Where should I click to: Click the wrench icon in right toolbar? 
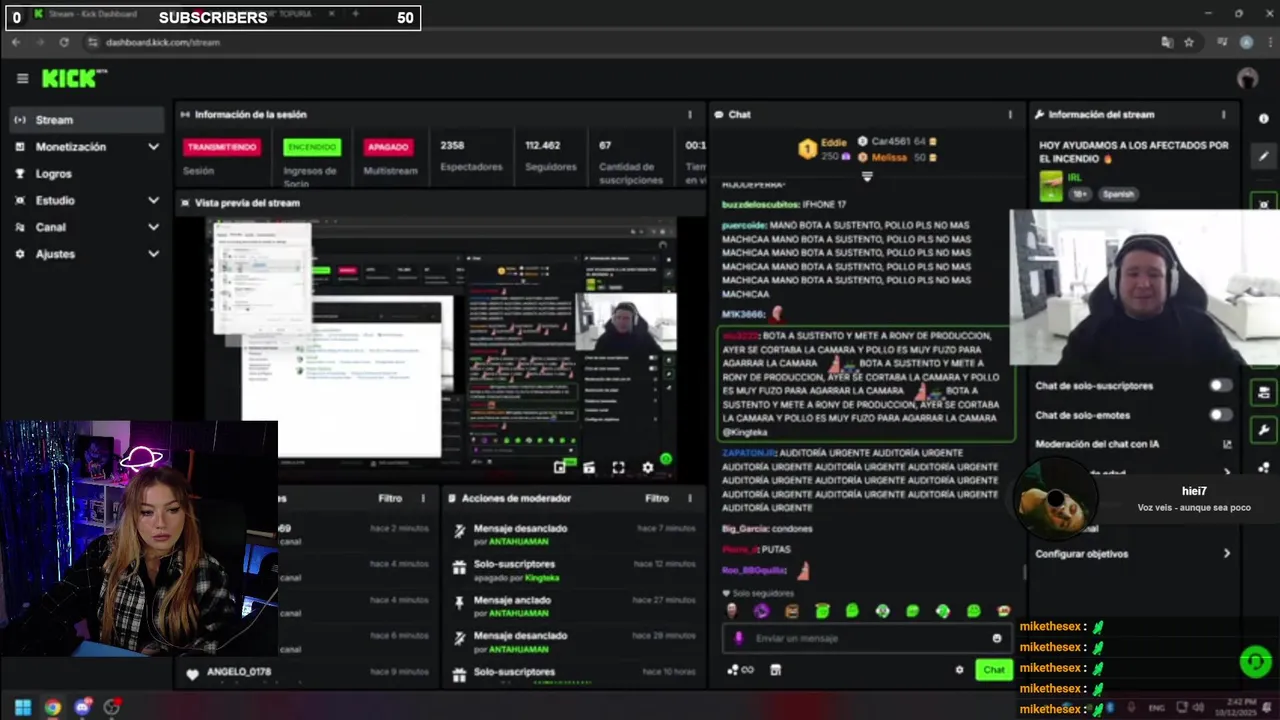1264,430
